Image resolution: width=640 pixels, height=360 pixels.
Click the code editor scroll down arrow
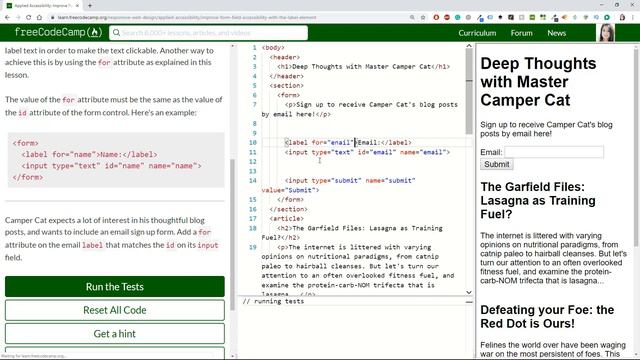[469, 292]
